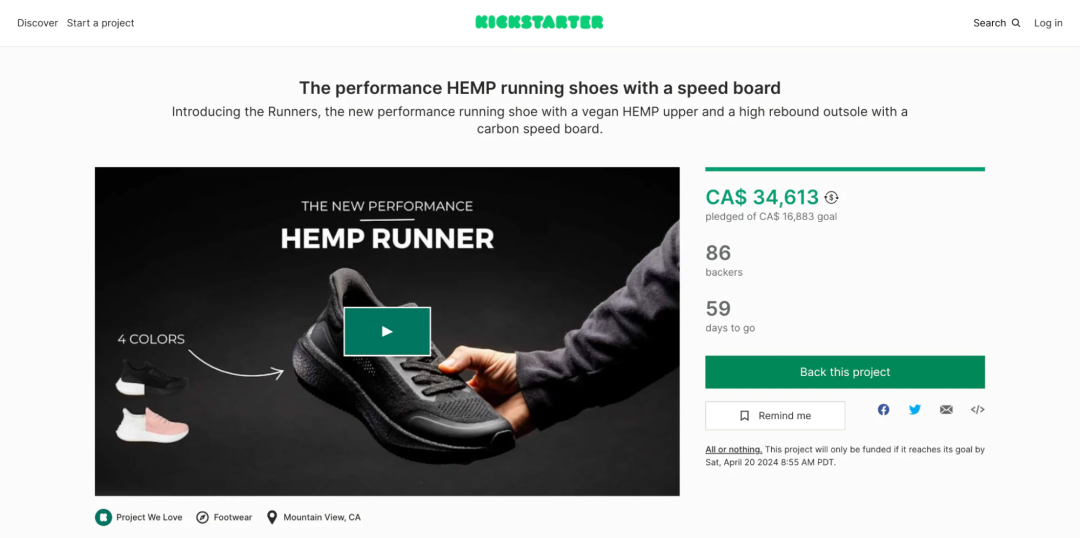Screen dimensions: 1080x538
Task: Toggle the Remind me bookmark button
Action: coord(775,416)
